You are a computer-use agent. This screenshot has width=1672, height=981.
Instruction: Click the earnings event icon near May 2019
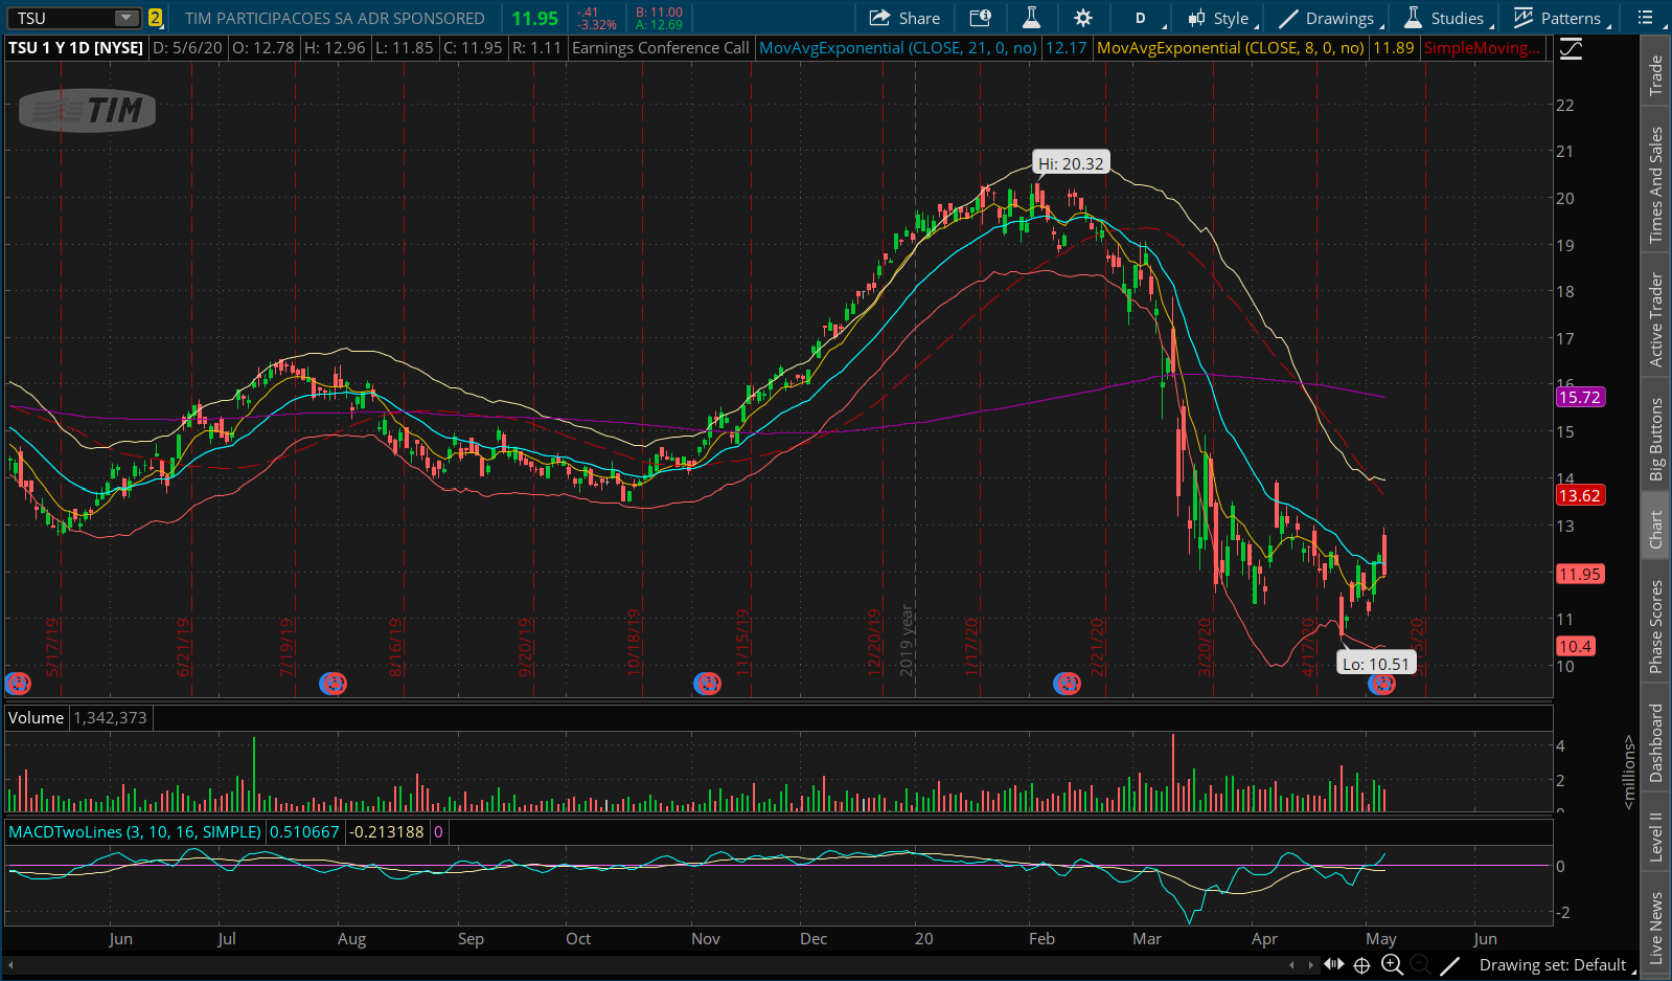tap(18, 684)
